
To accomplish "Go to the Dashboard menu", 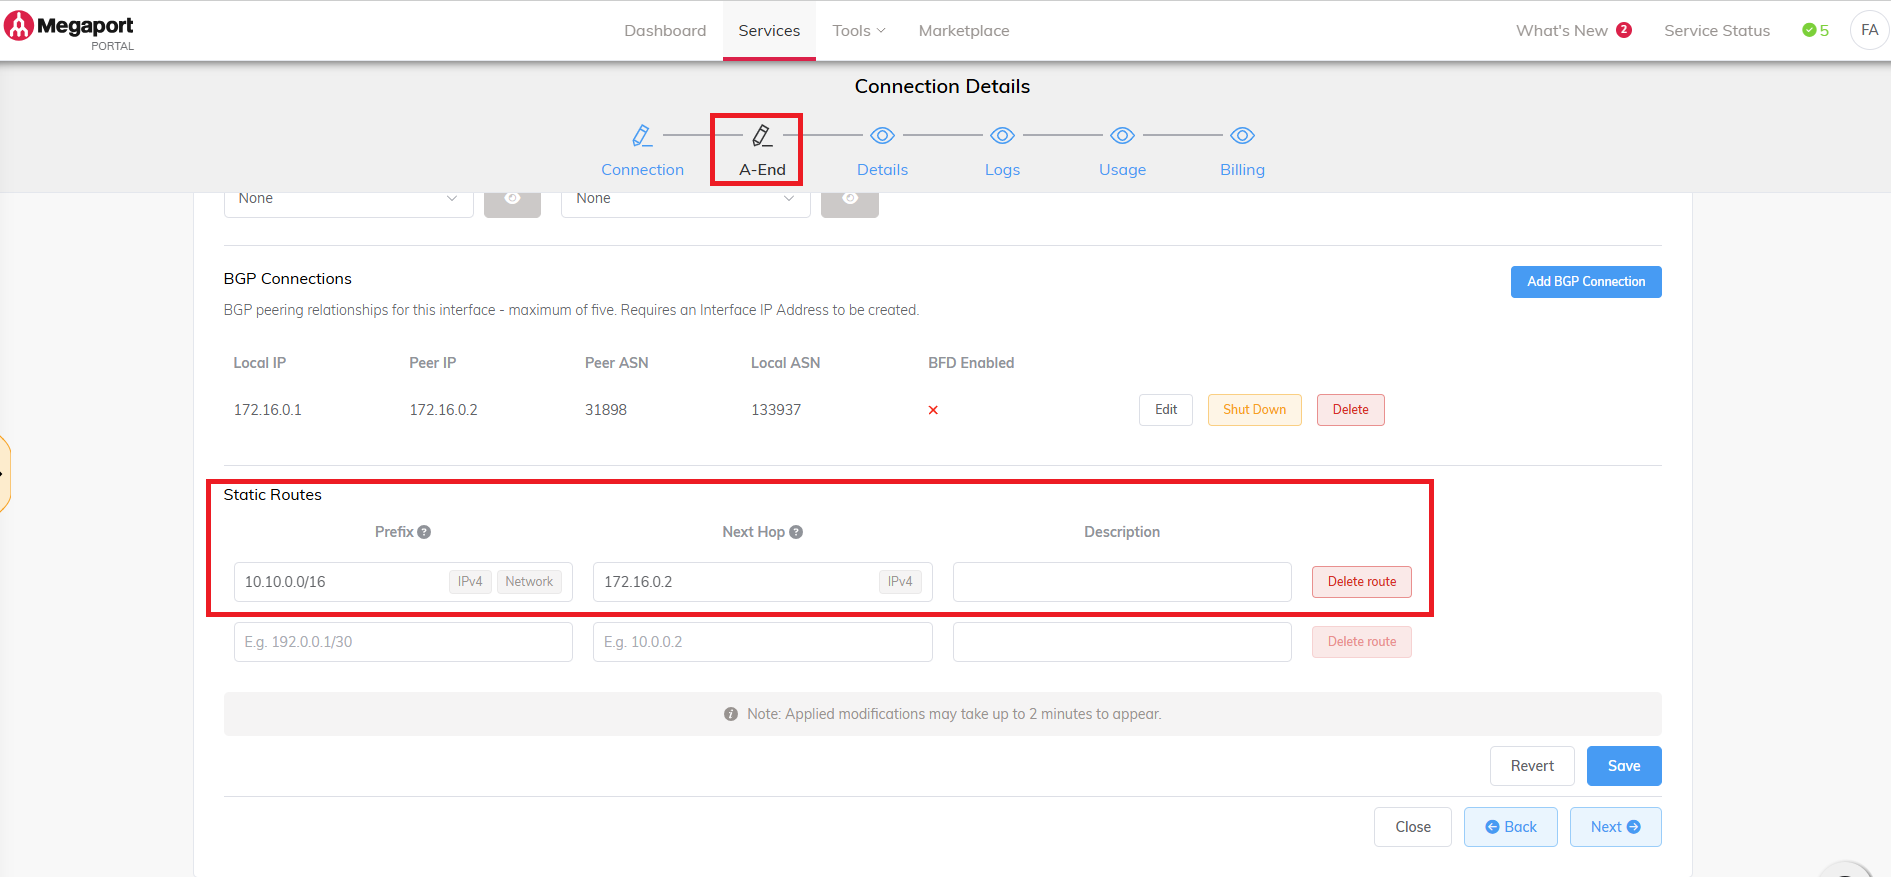I will pyautogui.click(x=665, y=31).
